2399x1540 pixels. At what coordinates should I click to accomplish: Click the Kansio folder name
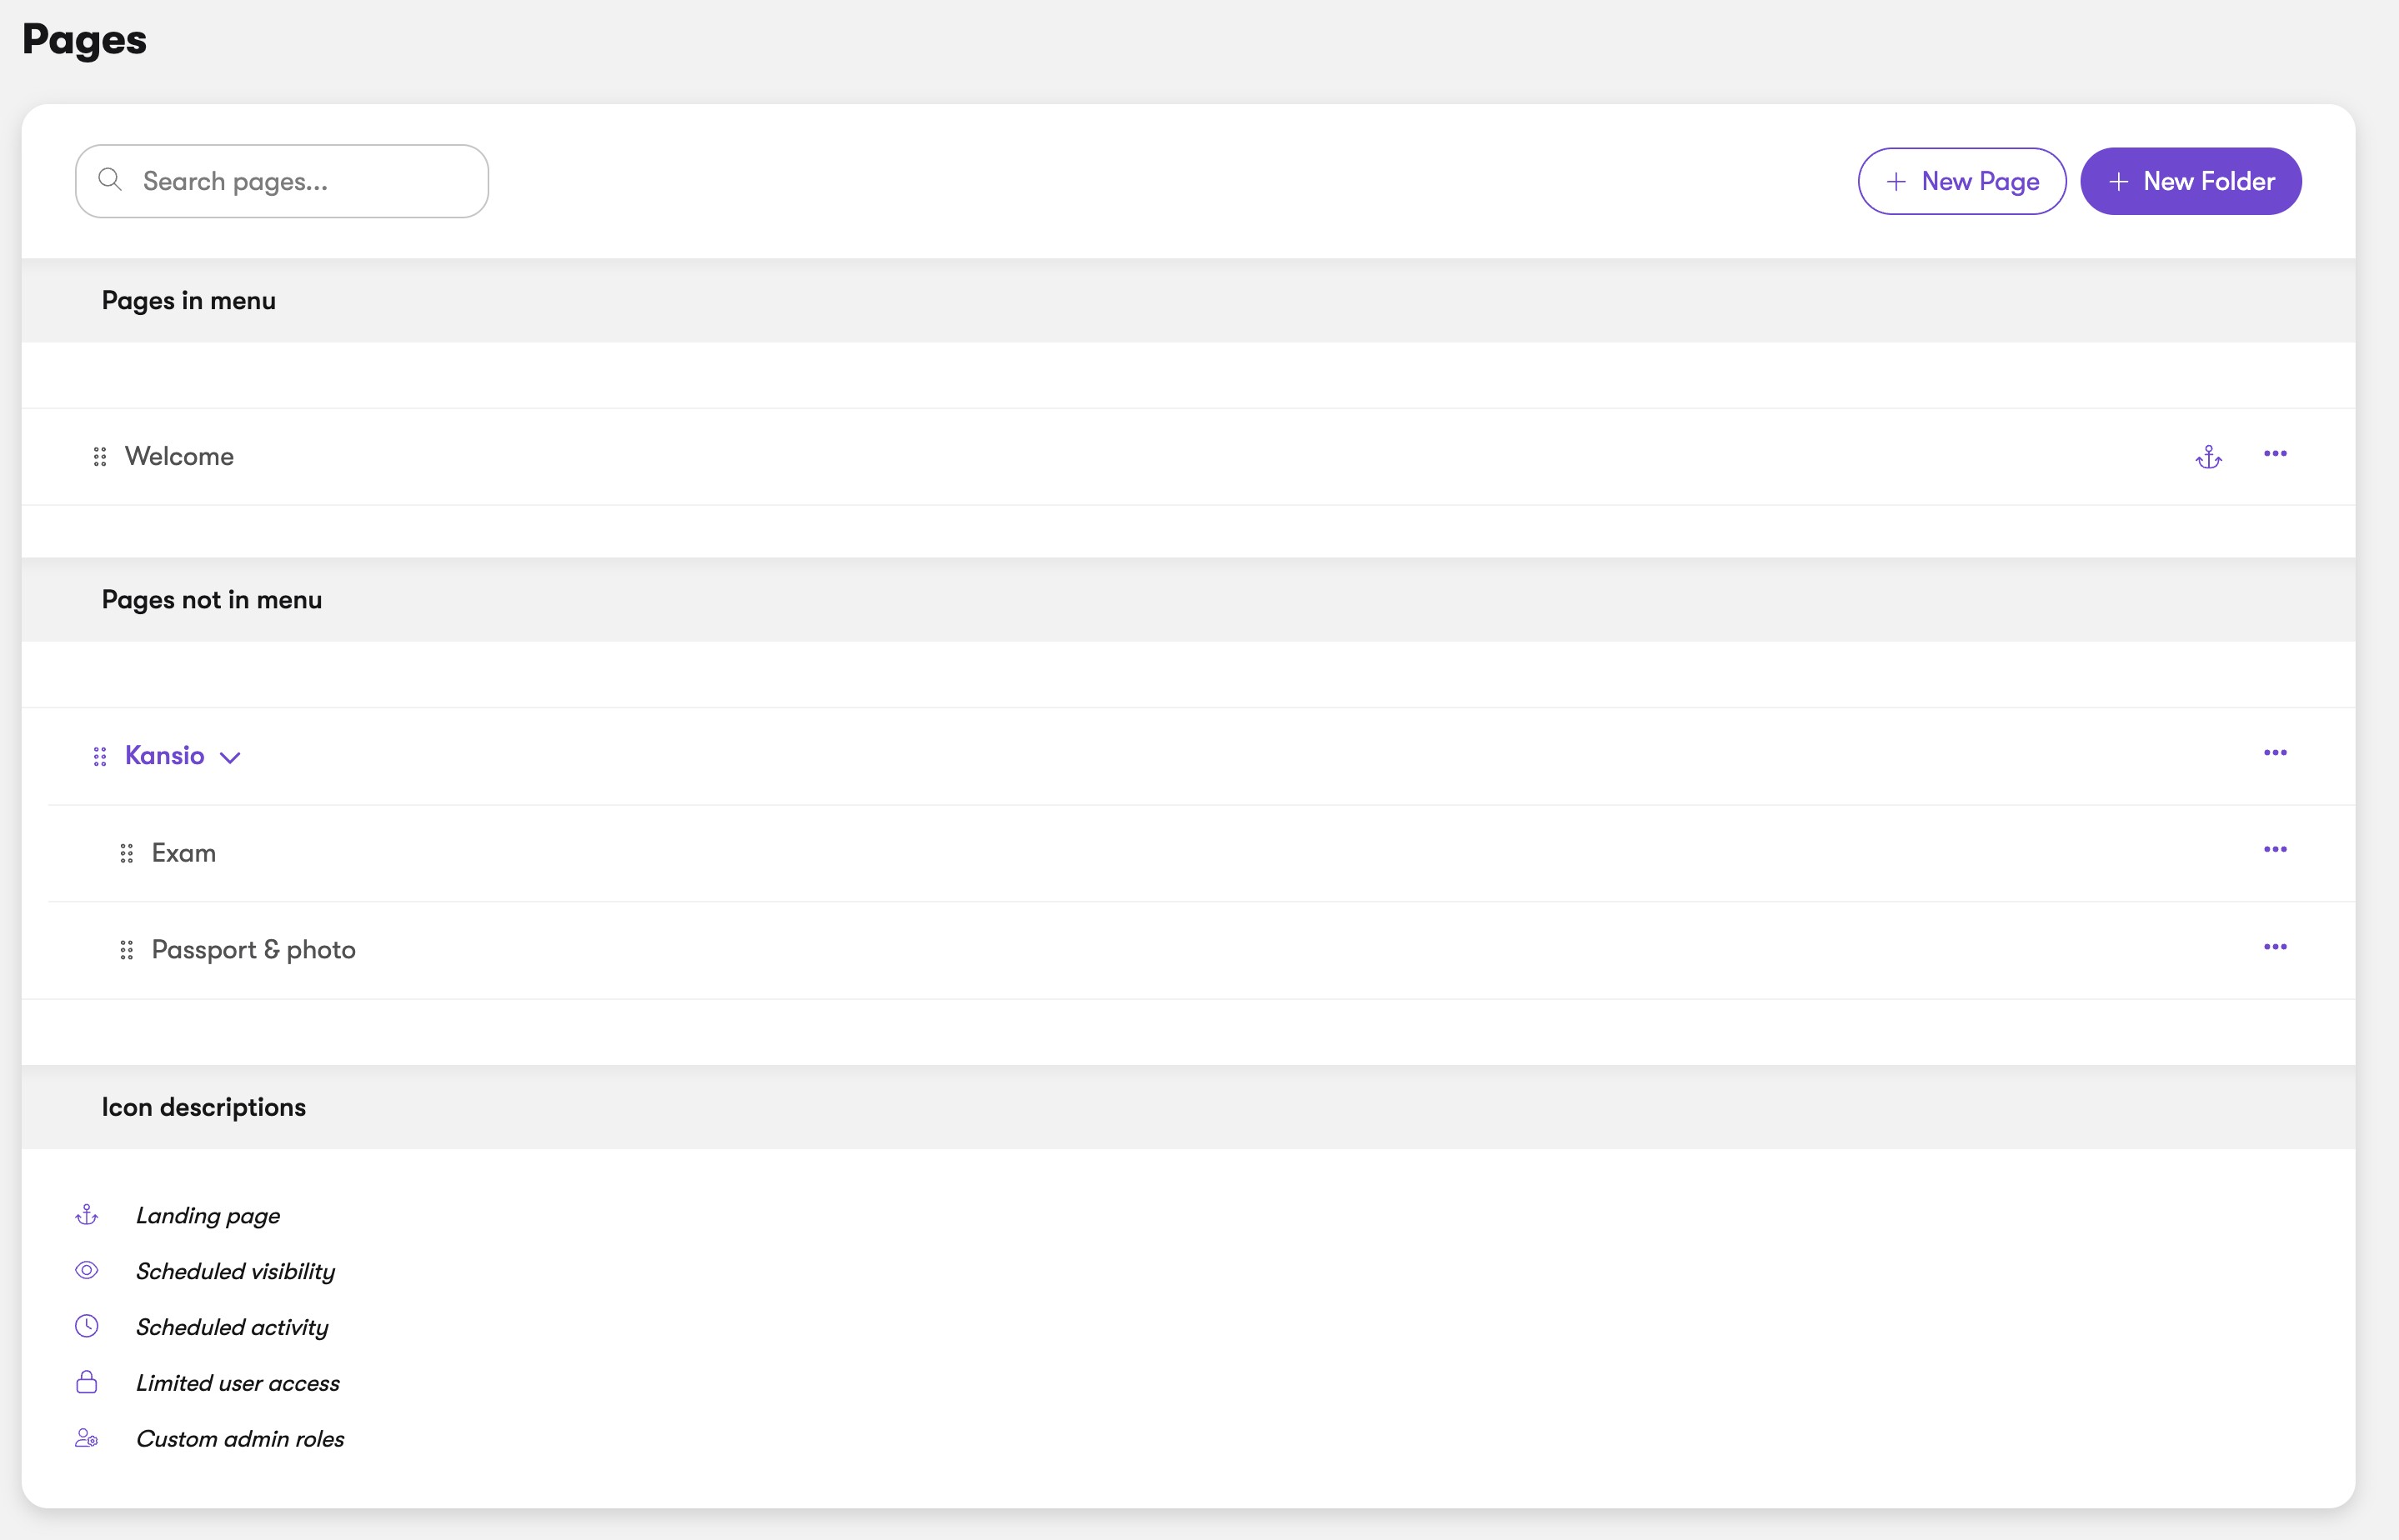tap(165, 755)
